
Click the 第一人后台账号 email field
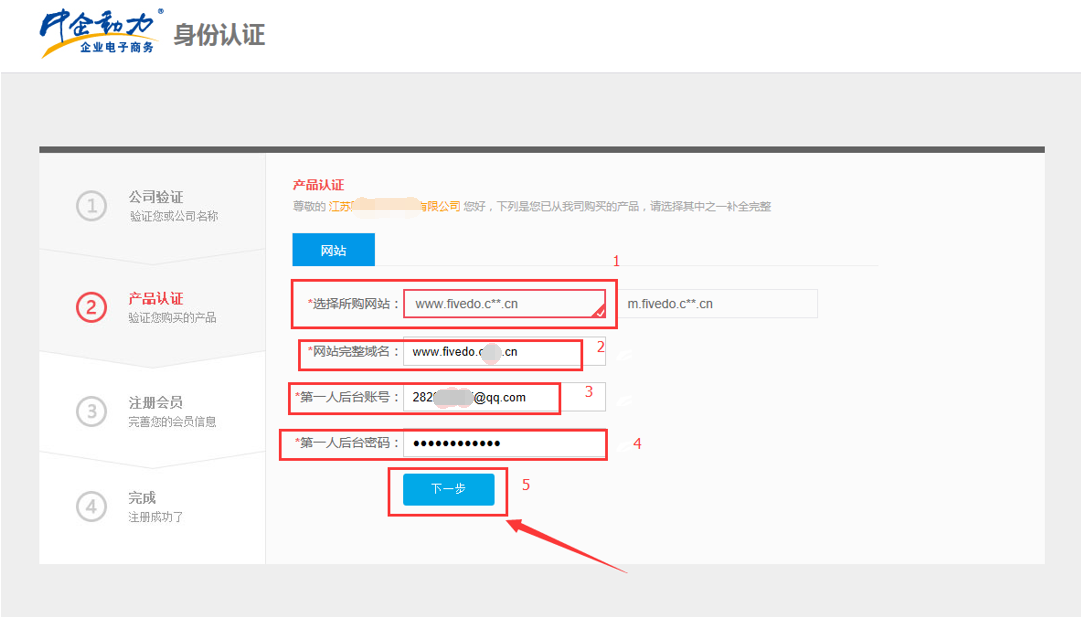(x=504, y=397)
